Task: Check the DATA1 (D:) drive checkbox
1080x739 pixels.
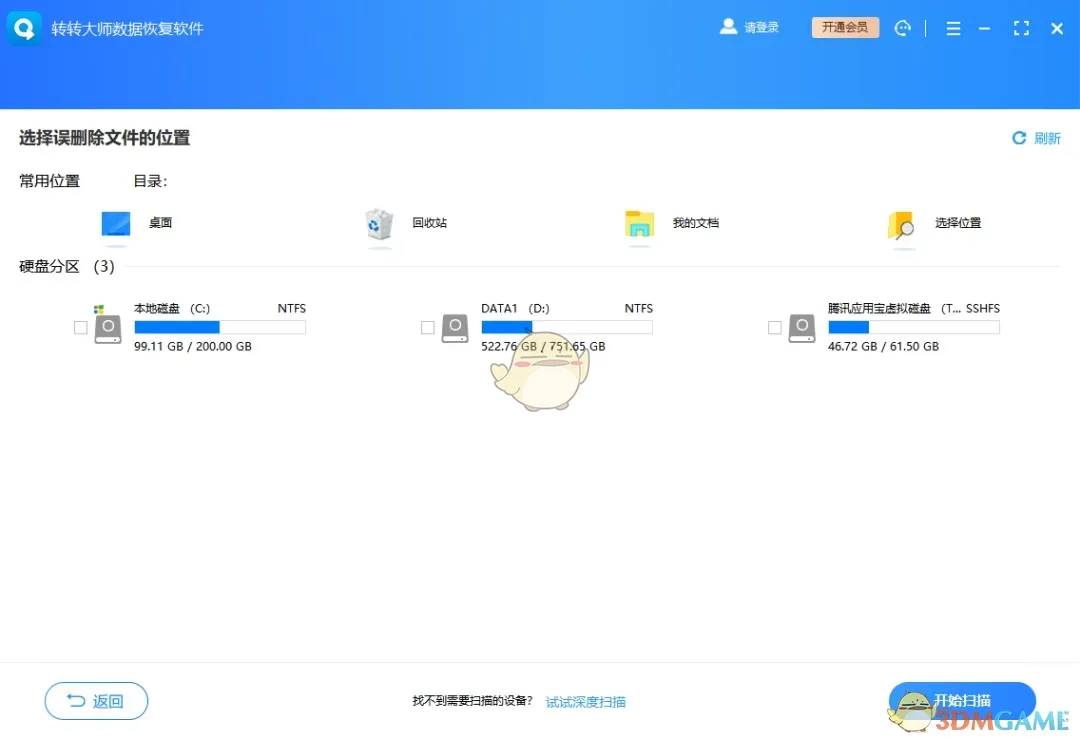Action: (427, 327)
